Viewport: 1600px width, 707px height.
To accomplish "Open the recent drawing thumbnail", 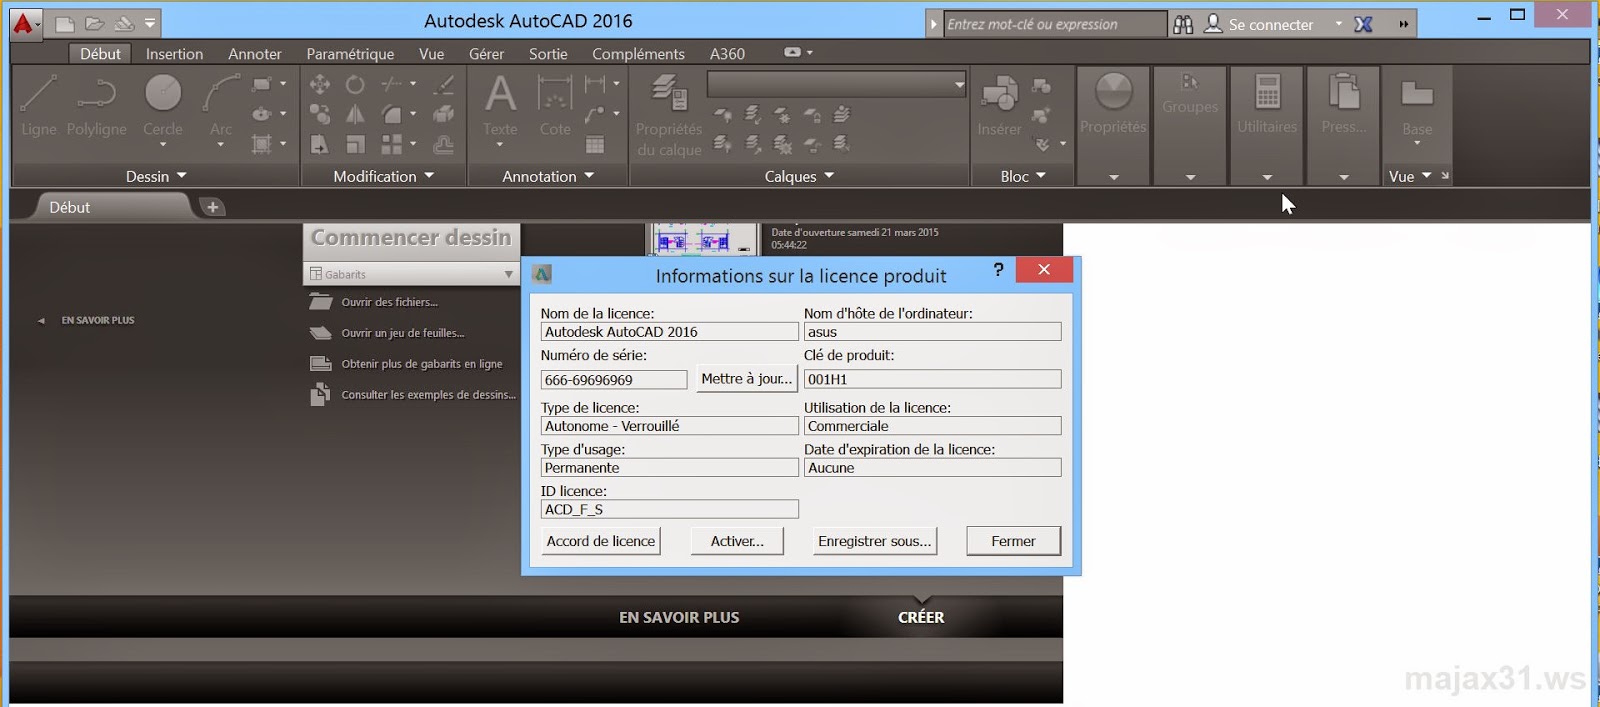I will point(705,239).
